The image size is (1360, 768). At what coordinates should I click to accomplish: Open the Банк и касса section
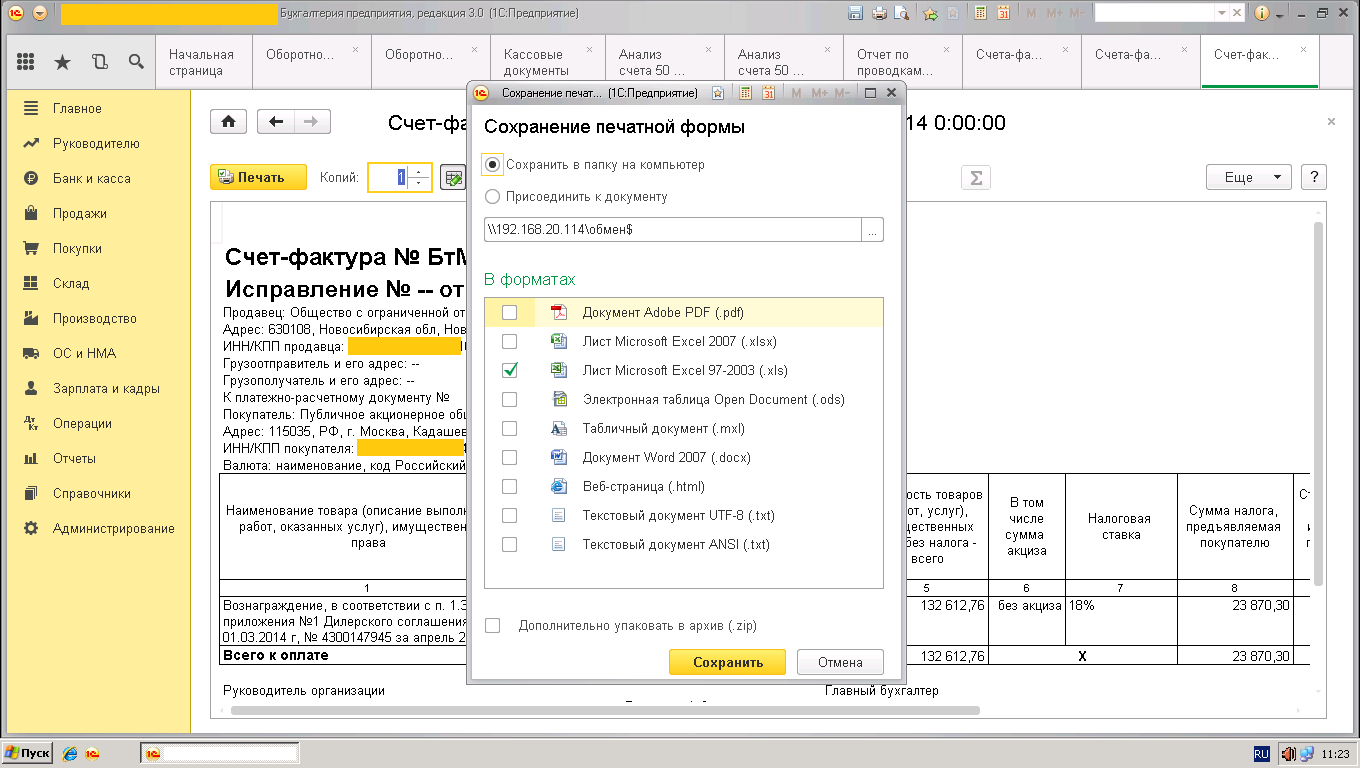[x=91, y=178]
